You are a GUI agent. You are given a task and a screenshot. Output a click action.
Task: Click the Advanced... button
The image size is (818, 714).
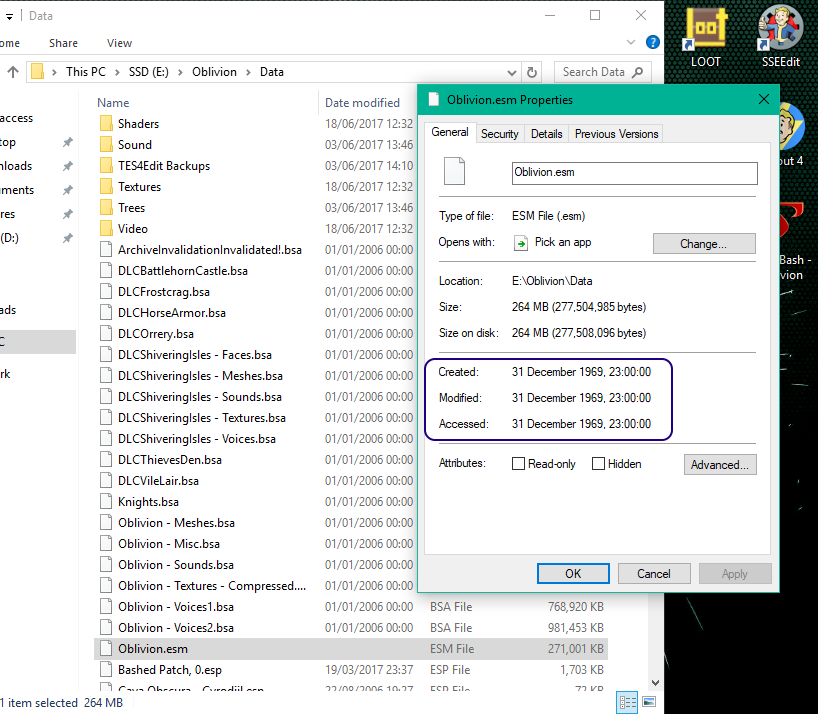(720, 464)
